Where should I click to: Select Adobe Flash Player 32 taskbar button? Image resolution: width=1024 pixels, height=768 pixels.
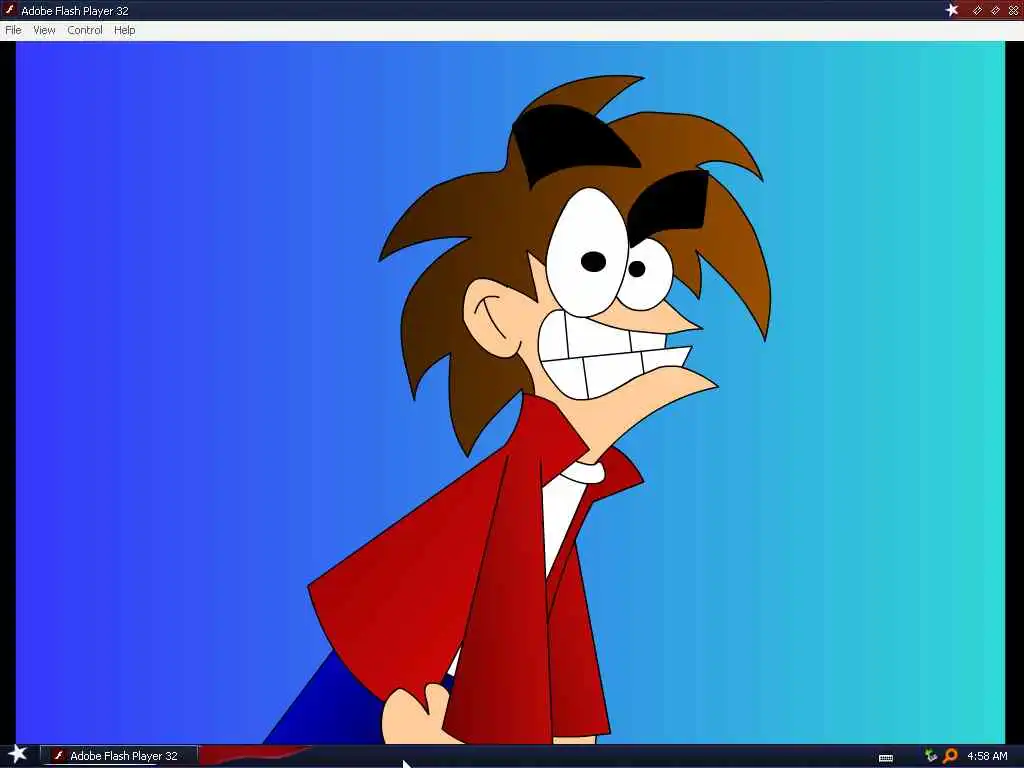click(x=118, y=756)
